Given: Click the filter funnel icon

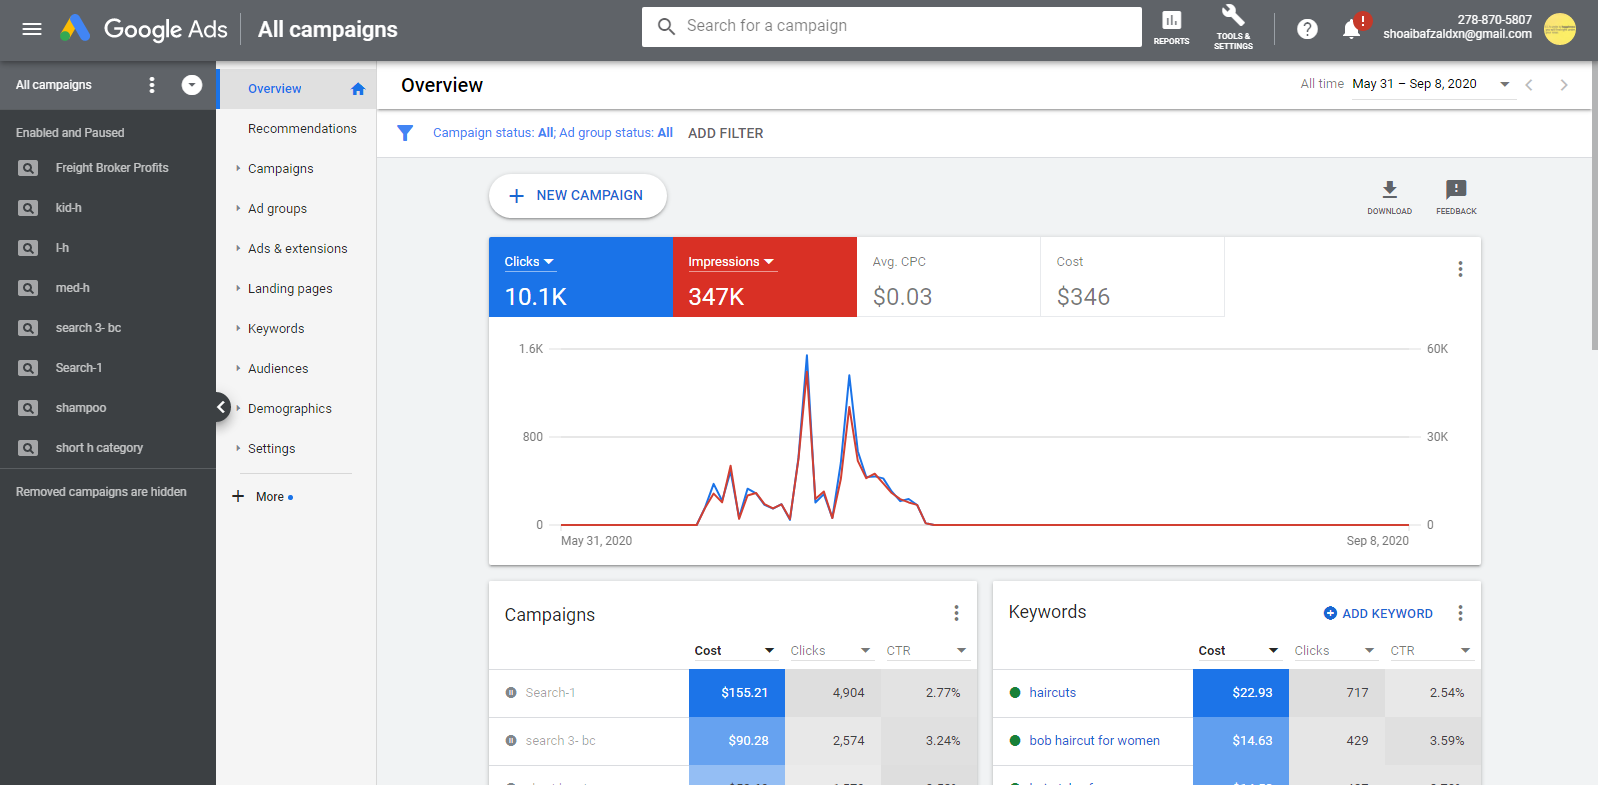Looking at the screenshot, I should tap(405, 133).
